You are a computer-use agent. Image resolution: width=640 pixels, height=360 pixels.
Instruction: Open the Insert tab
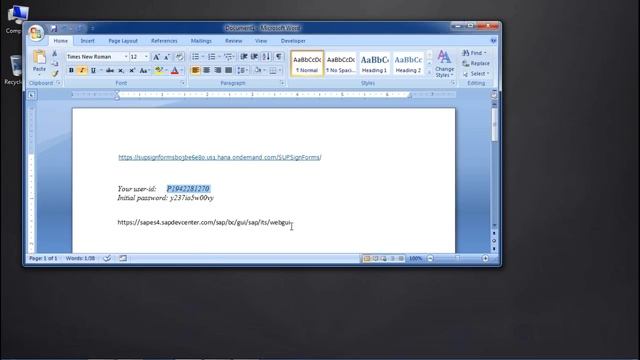[x=87, y=41]
